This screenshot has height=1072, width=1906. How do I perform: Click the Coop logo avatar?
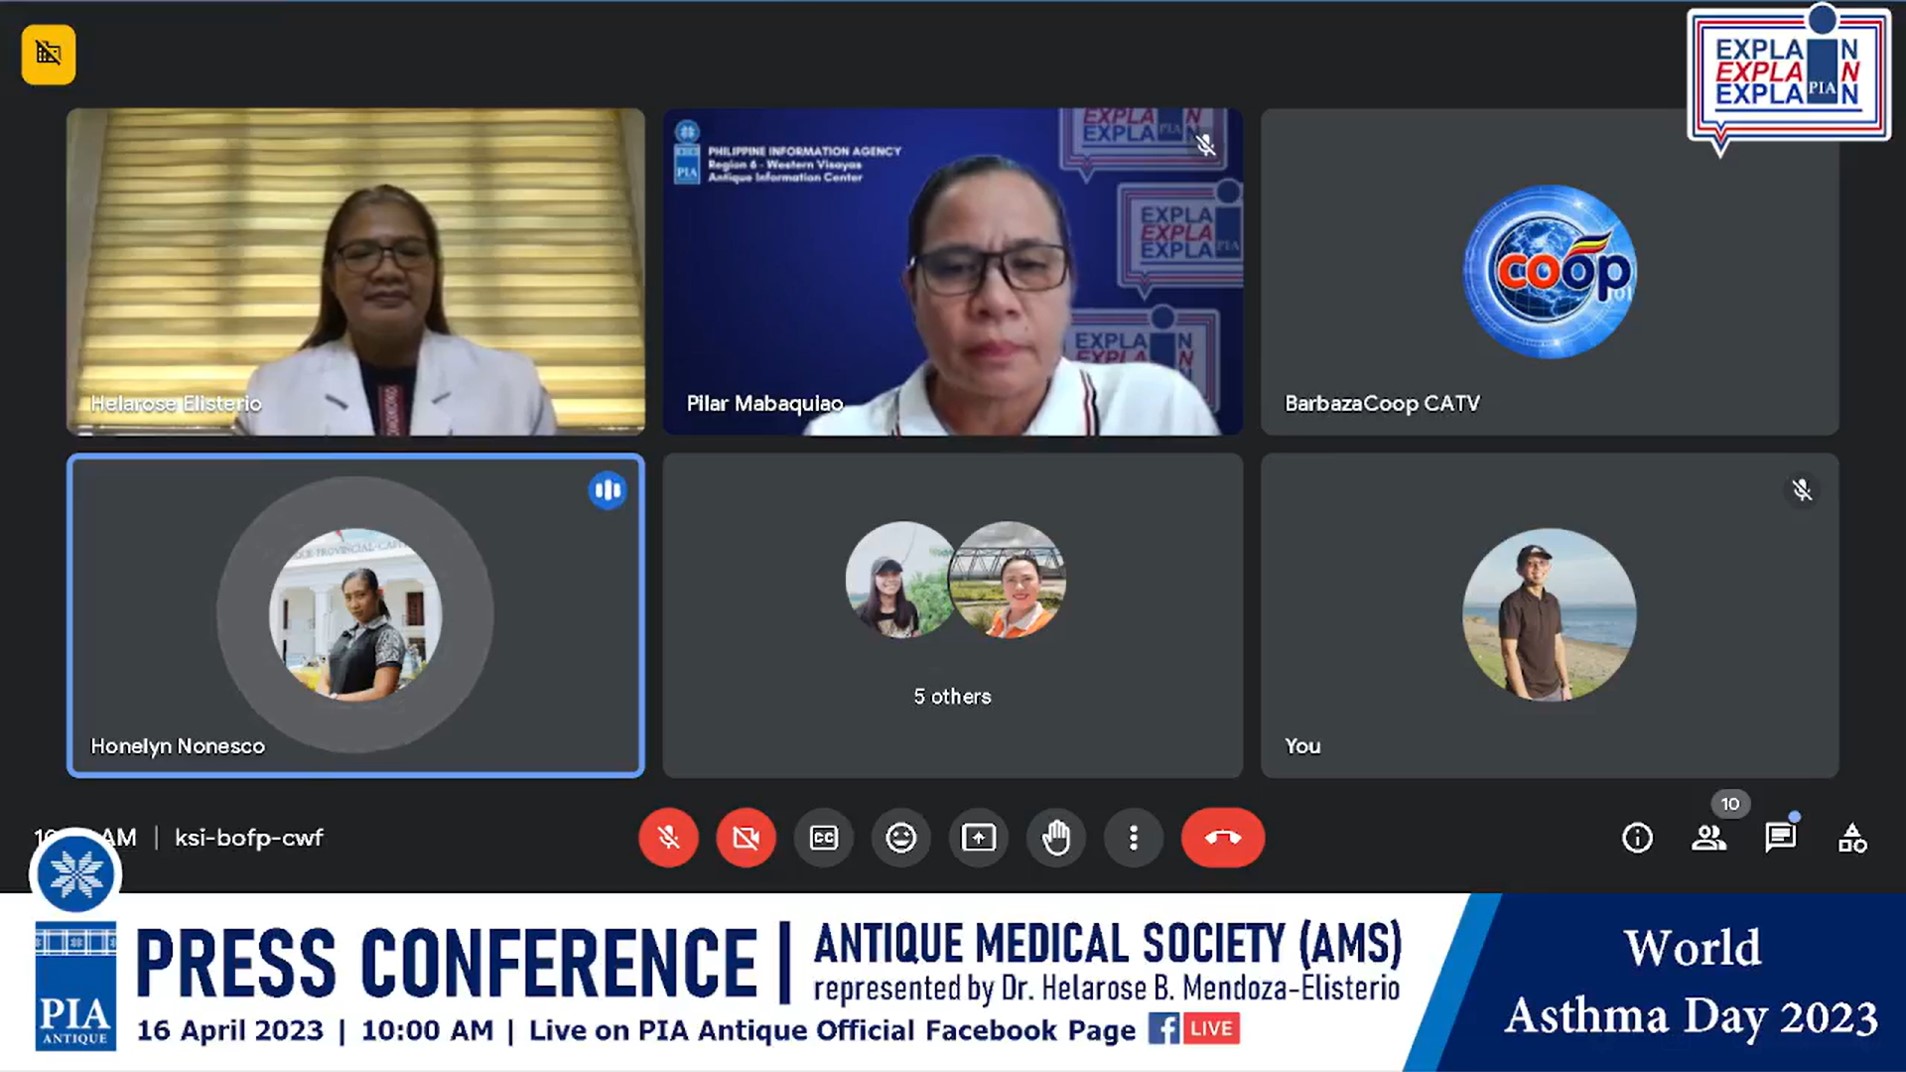1550,271
